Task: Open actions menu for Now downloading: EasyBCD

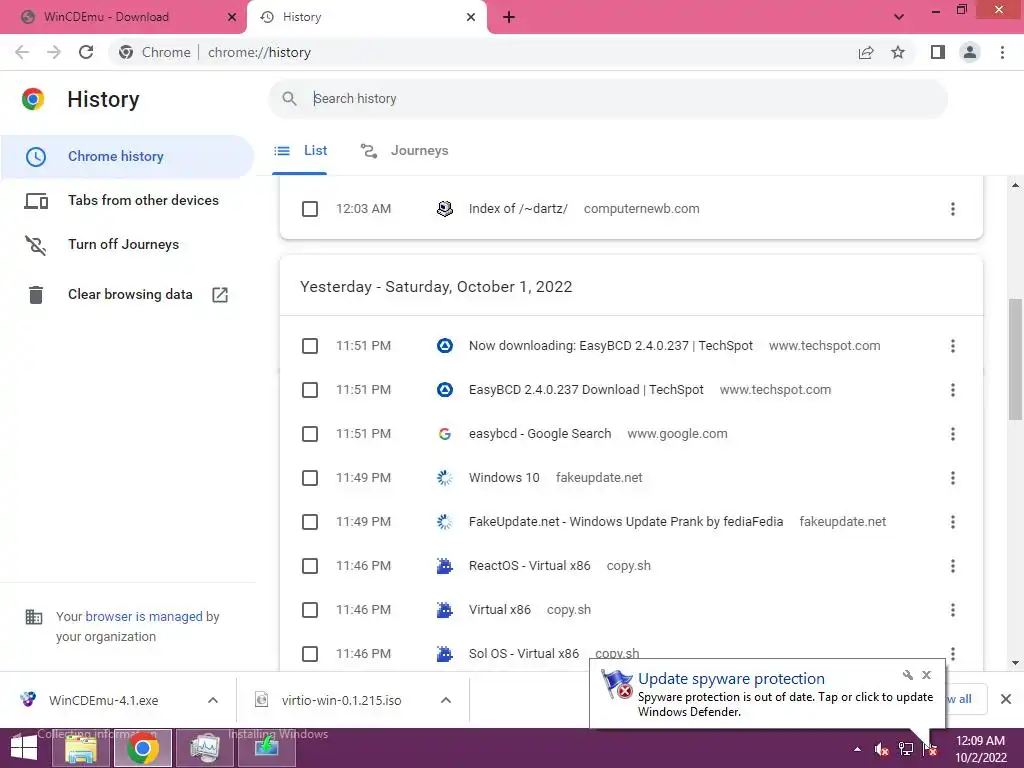Action: pos(953,346)
